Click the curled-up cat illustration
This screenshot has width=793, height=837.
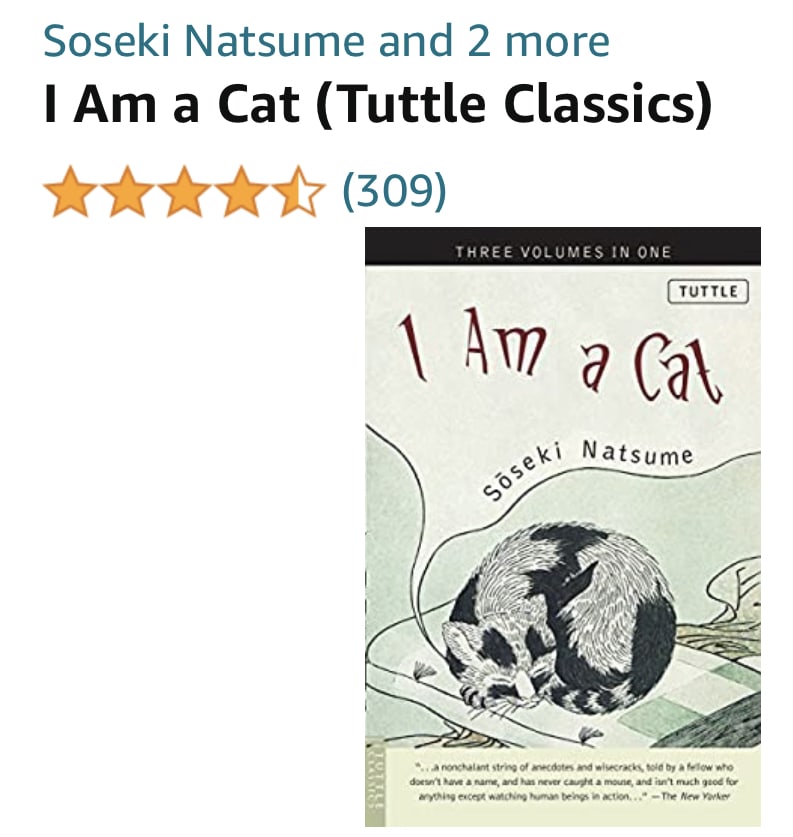click(x=560, y=611)
